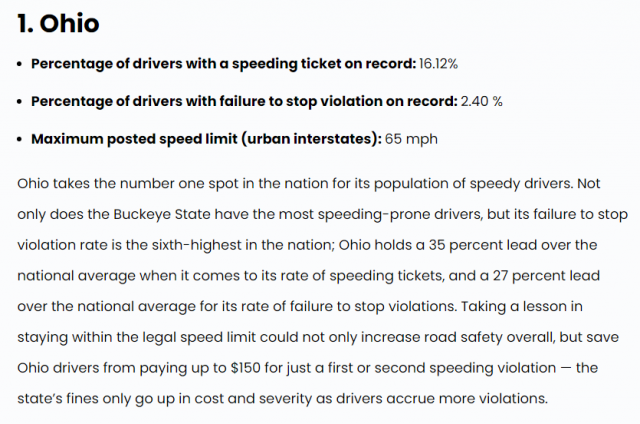The width and height of the screenshot is (640, 424).
Task: Click the phrase "Ohio takes the number one spot"
Action: click(x=128, y=184)
